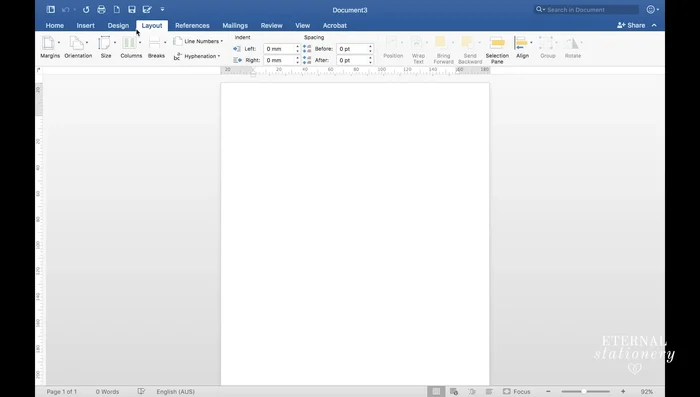Enter Focus mode
Image resolution: width=700 pixels, height=397 pixels.
point(517,392)
